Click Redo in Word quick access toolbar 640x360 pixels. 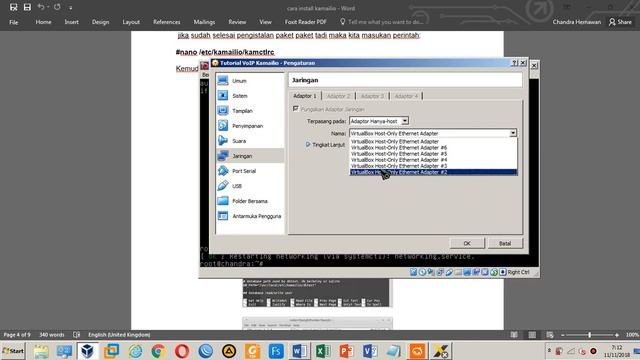pos(57,7)
